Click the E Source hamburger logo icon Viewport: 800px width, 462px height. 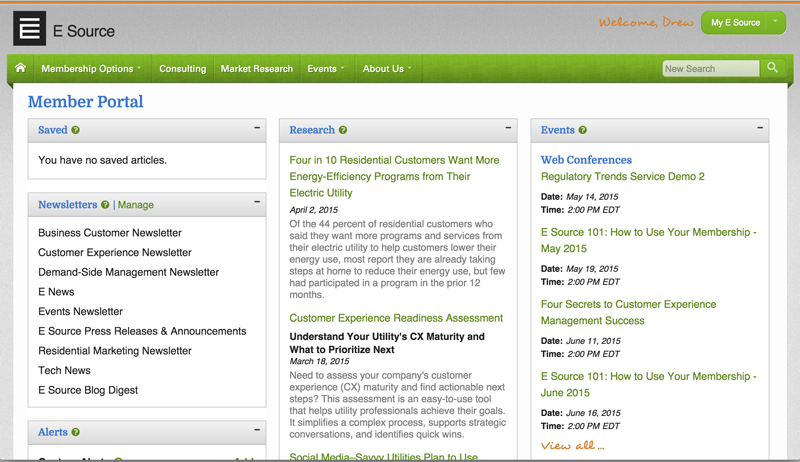point(30,29)
